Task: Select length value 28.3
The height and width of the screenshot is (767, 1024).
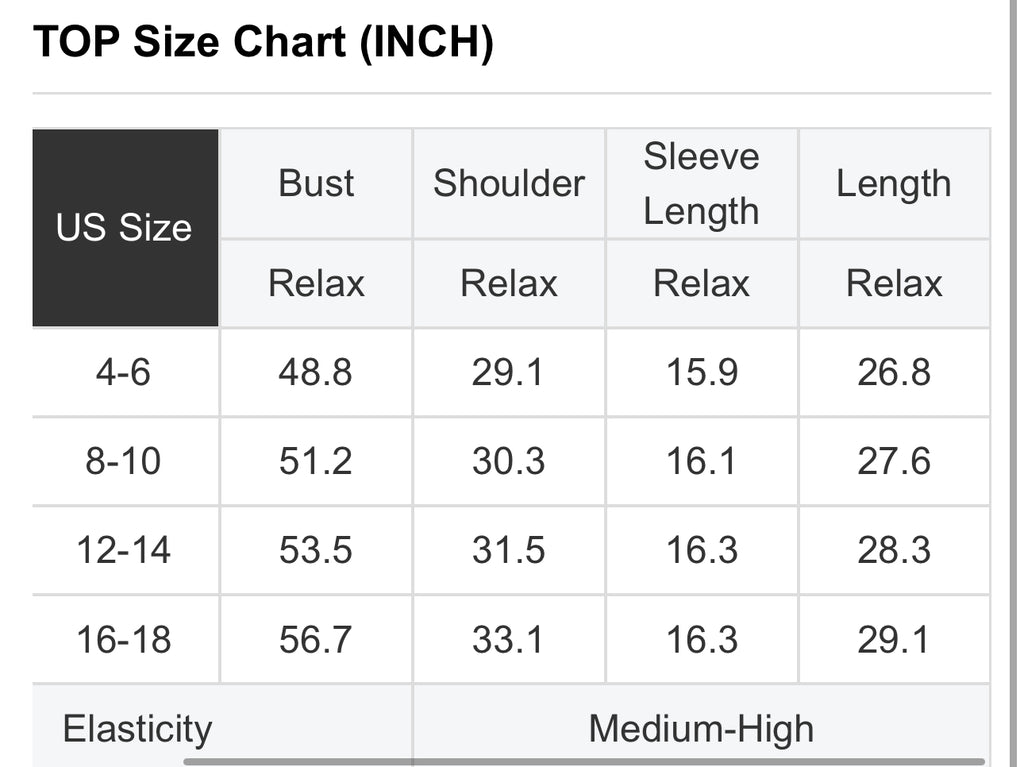Action: click(x=894, y=550)
